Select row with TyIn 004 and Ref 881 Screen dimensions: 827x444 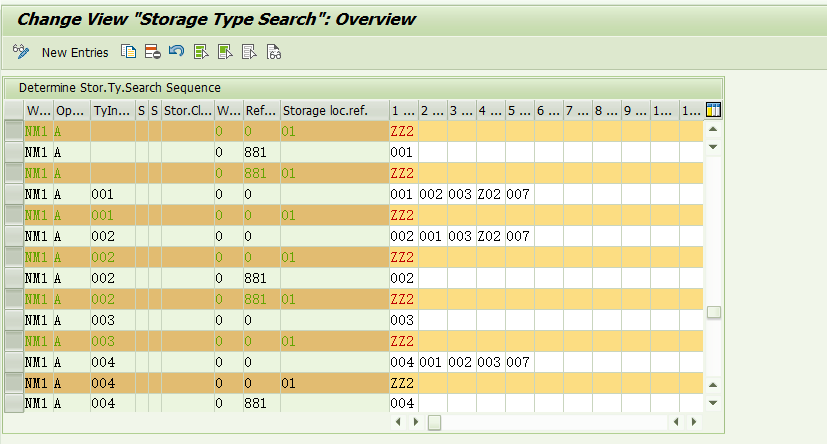[x=14, y=403]
